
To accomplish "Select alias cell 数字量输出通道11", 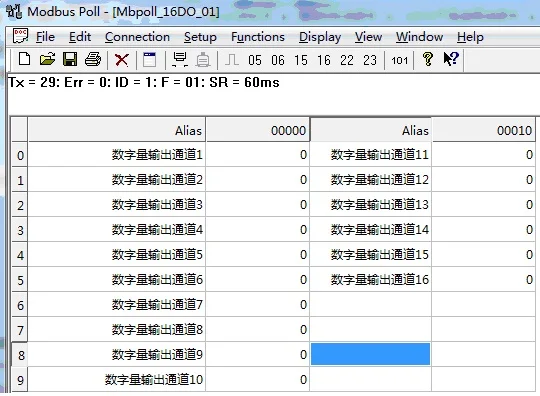I will (x=371, y=155).
